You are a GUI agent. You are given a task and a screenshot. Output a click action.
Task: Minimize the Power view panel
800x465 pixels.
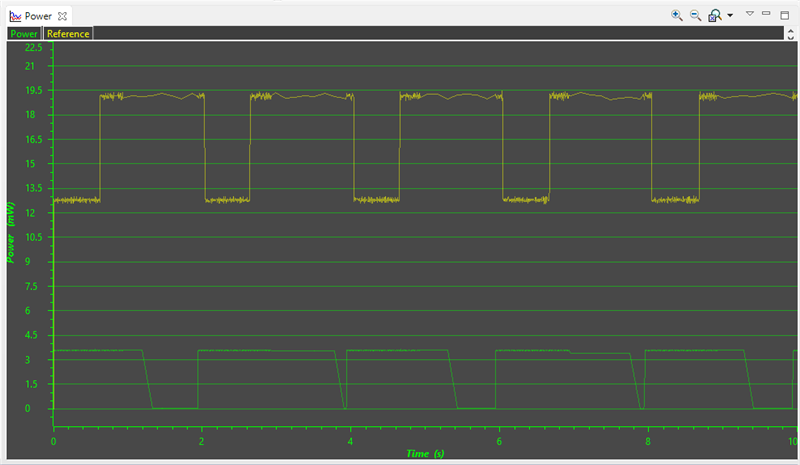[766, 14]
